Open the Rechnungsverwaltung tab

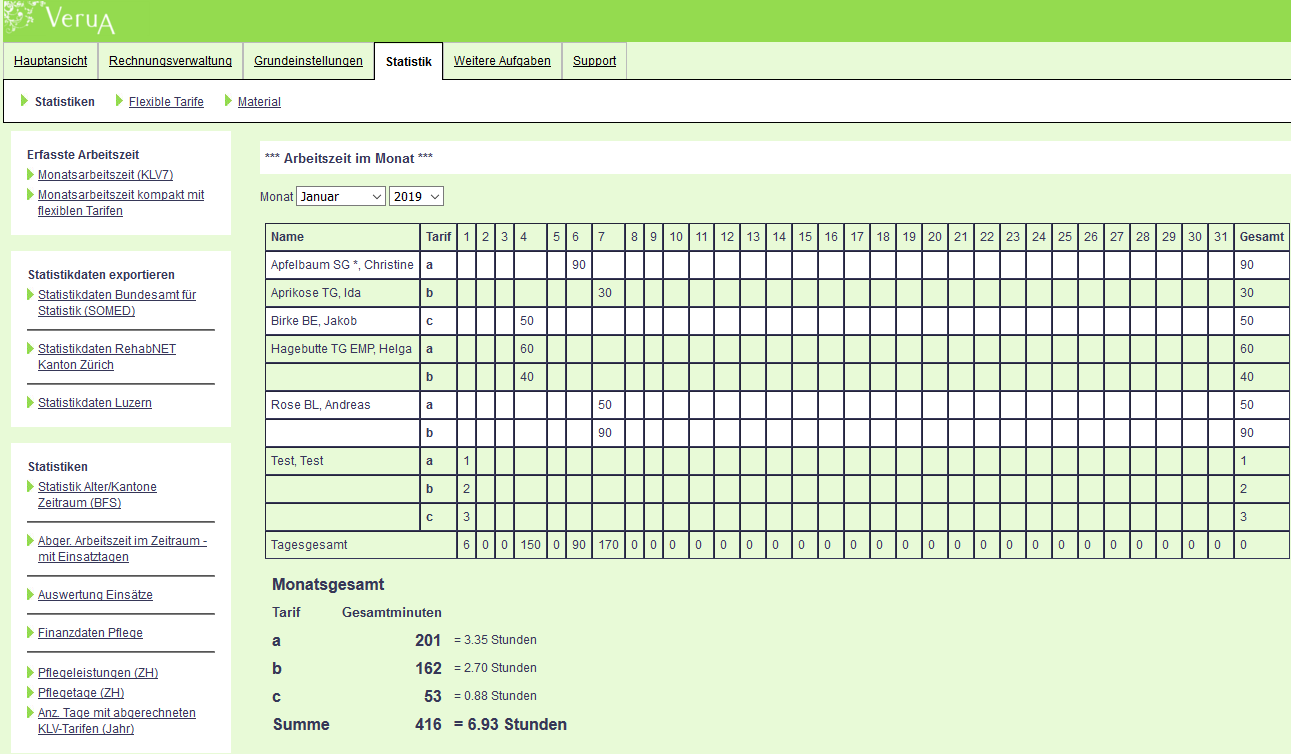coord(170,61)
